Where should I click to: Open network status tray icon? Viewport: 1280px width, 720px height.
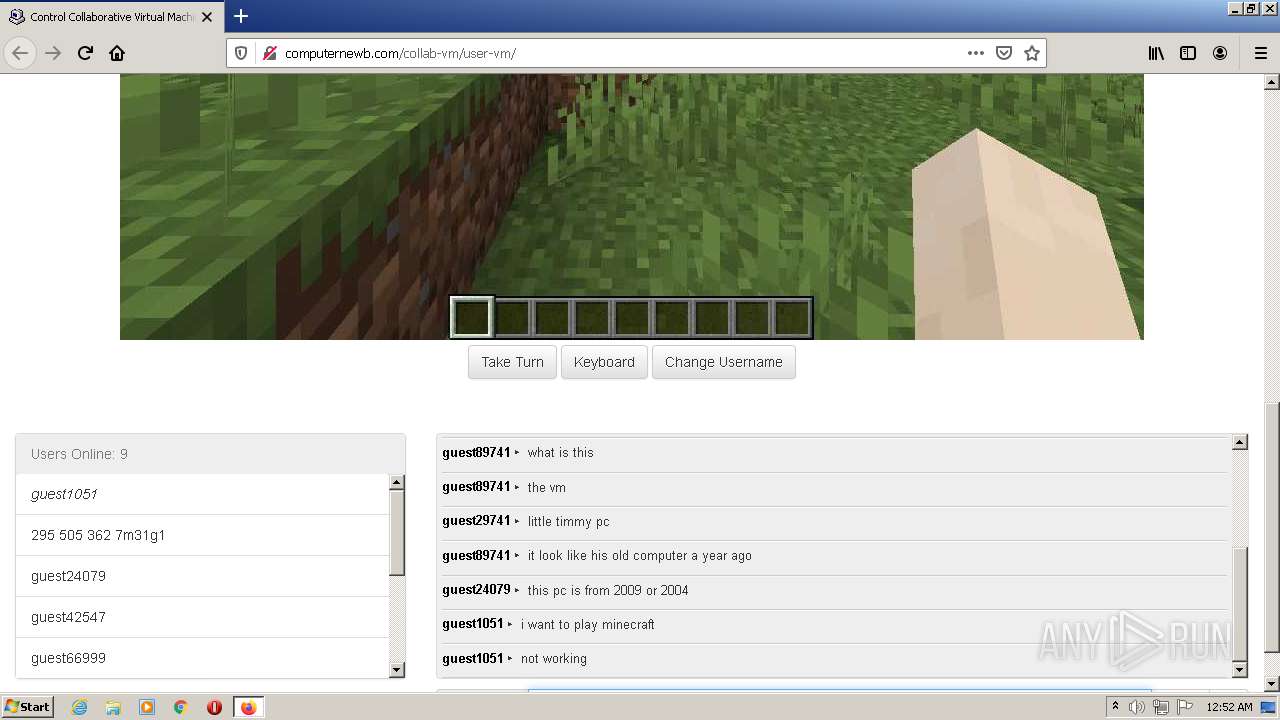1161,707
